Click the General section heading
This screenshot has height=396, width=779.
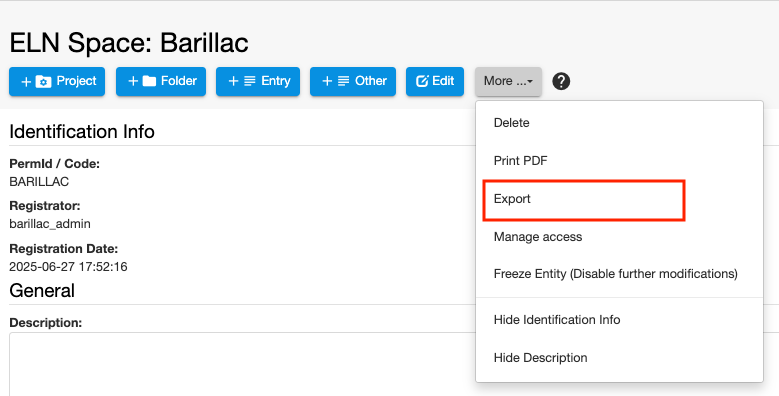42,291
